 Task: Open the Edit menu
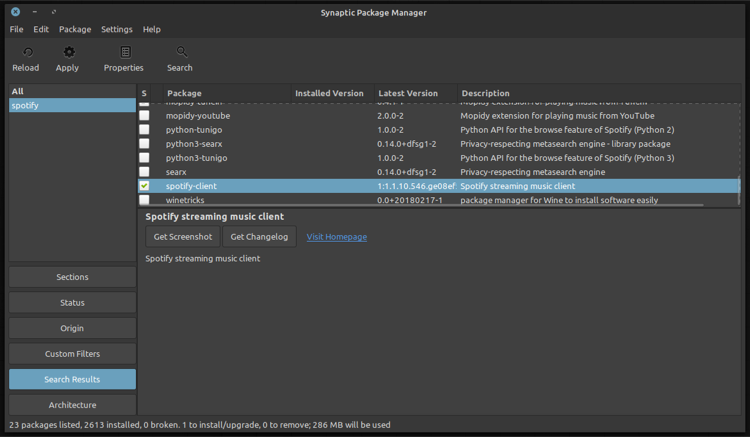pos(41,29)
